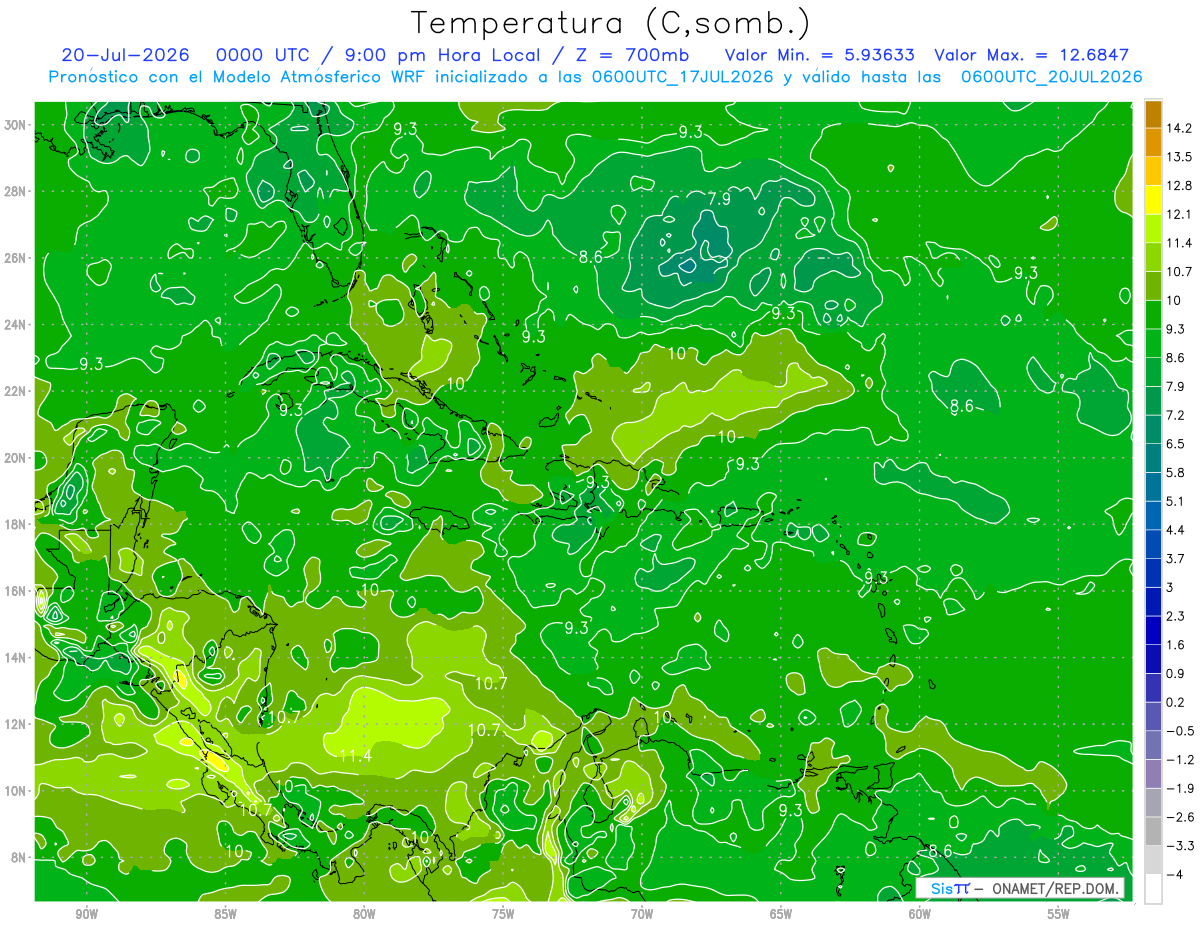This screenshot has height=927, width=1200.
Task: Click the purple swatch beside -1.2
Action: pos(1153,774)
